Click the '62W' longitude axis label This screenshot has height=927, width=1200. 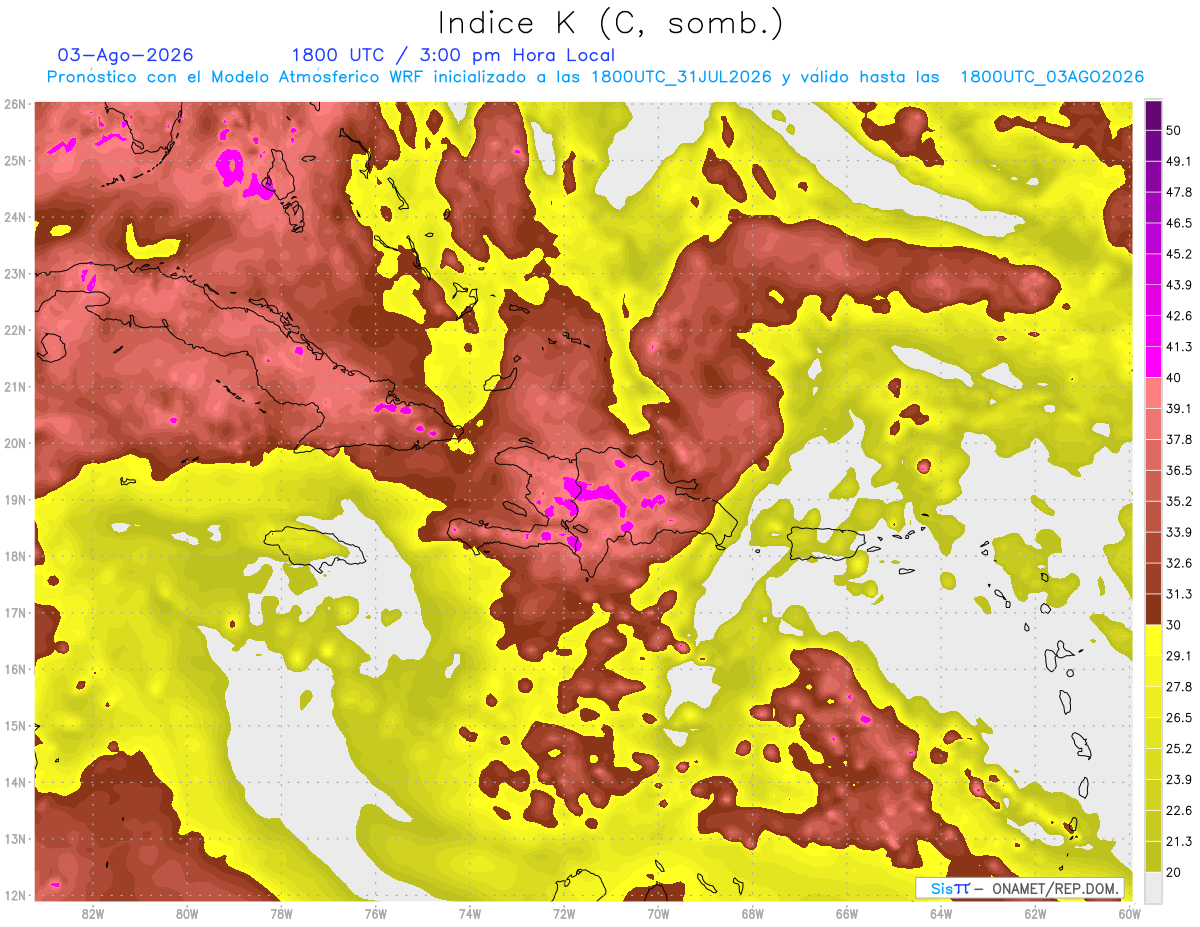1035,913
